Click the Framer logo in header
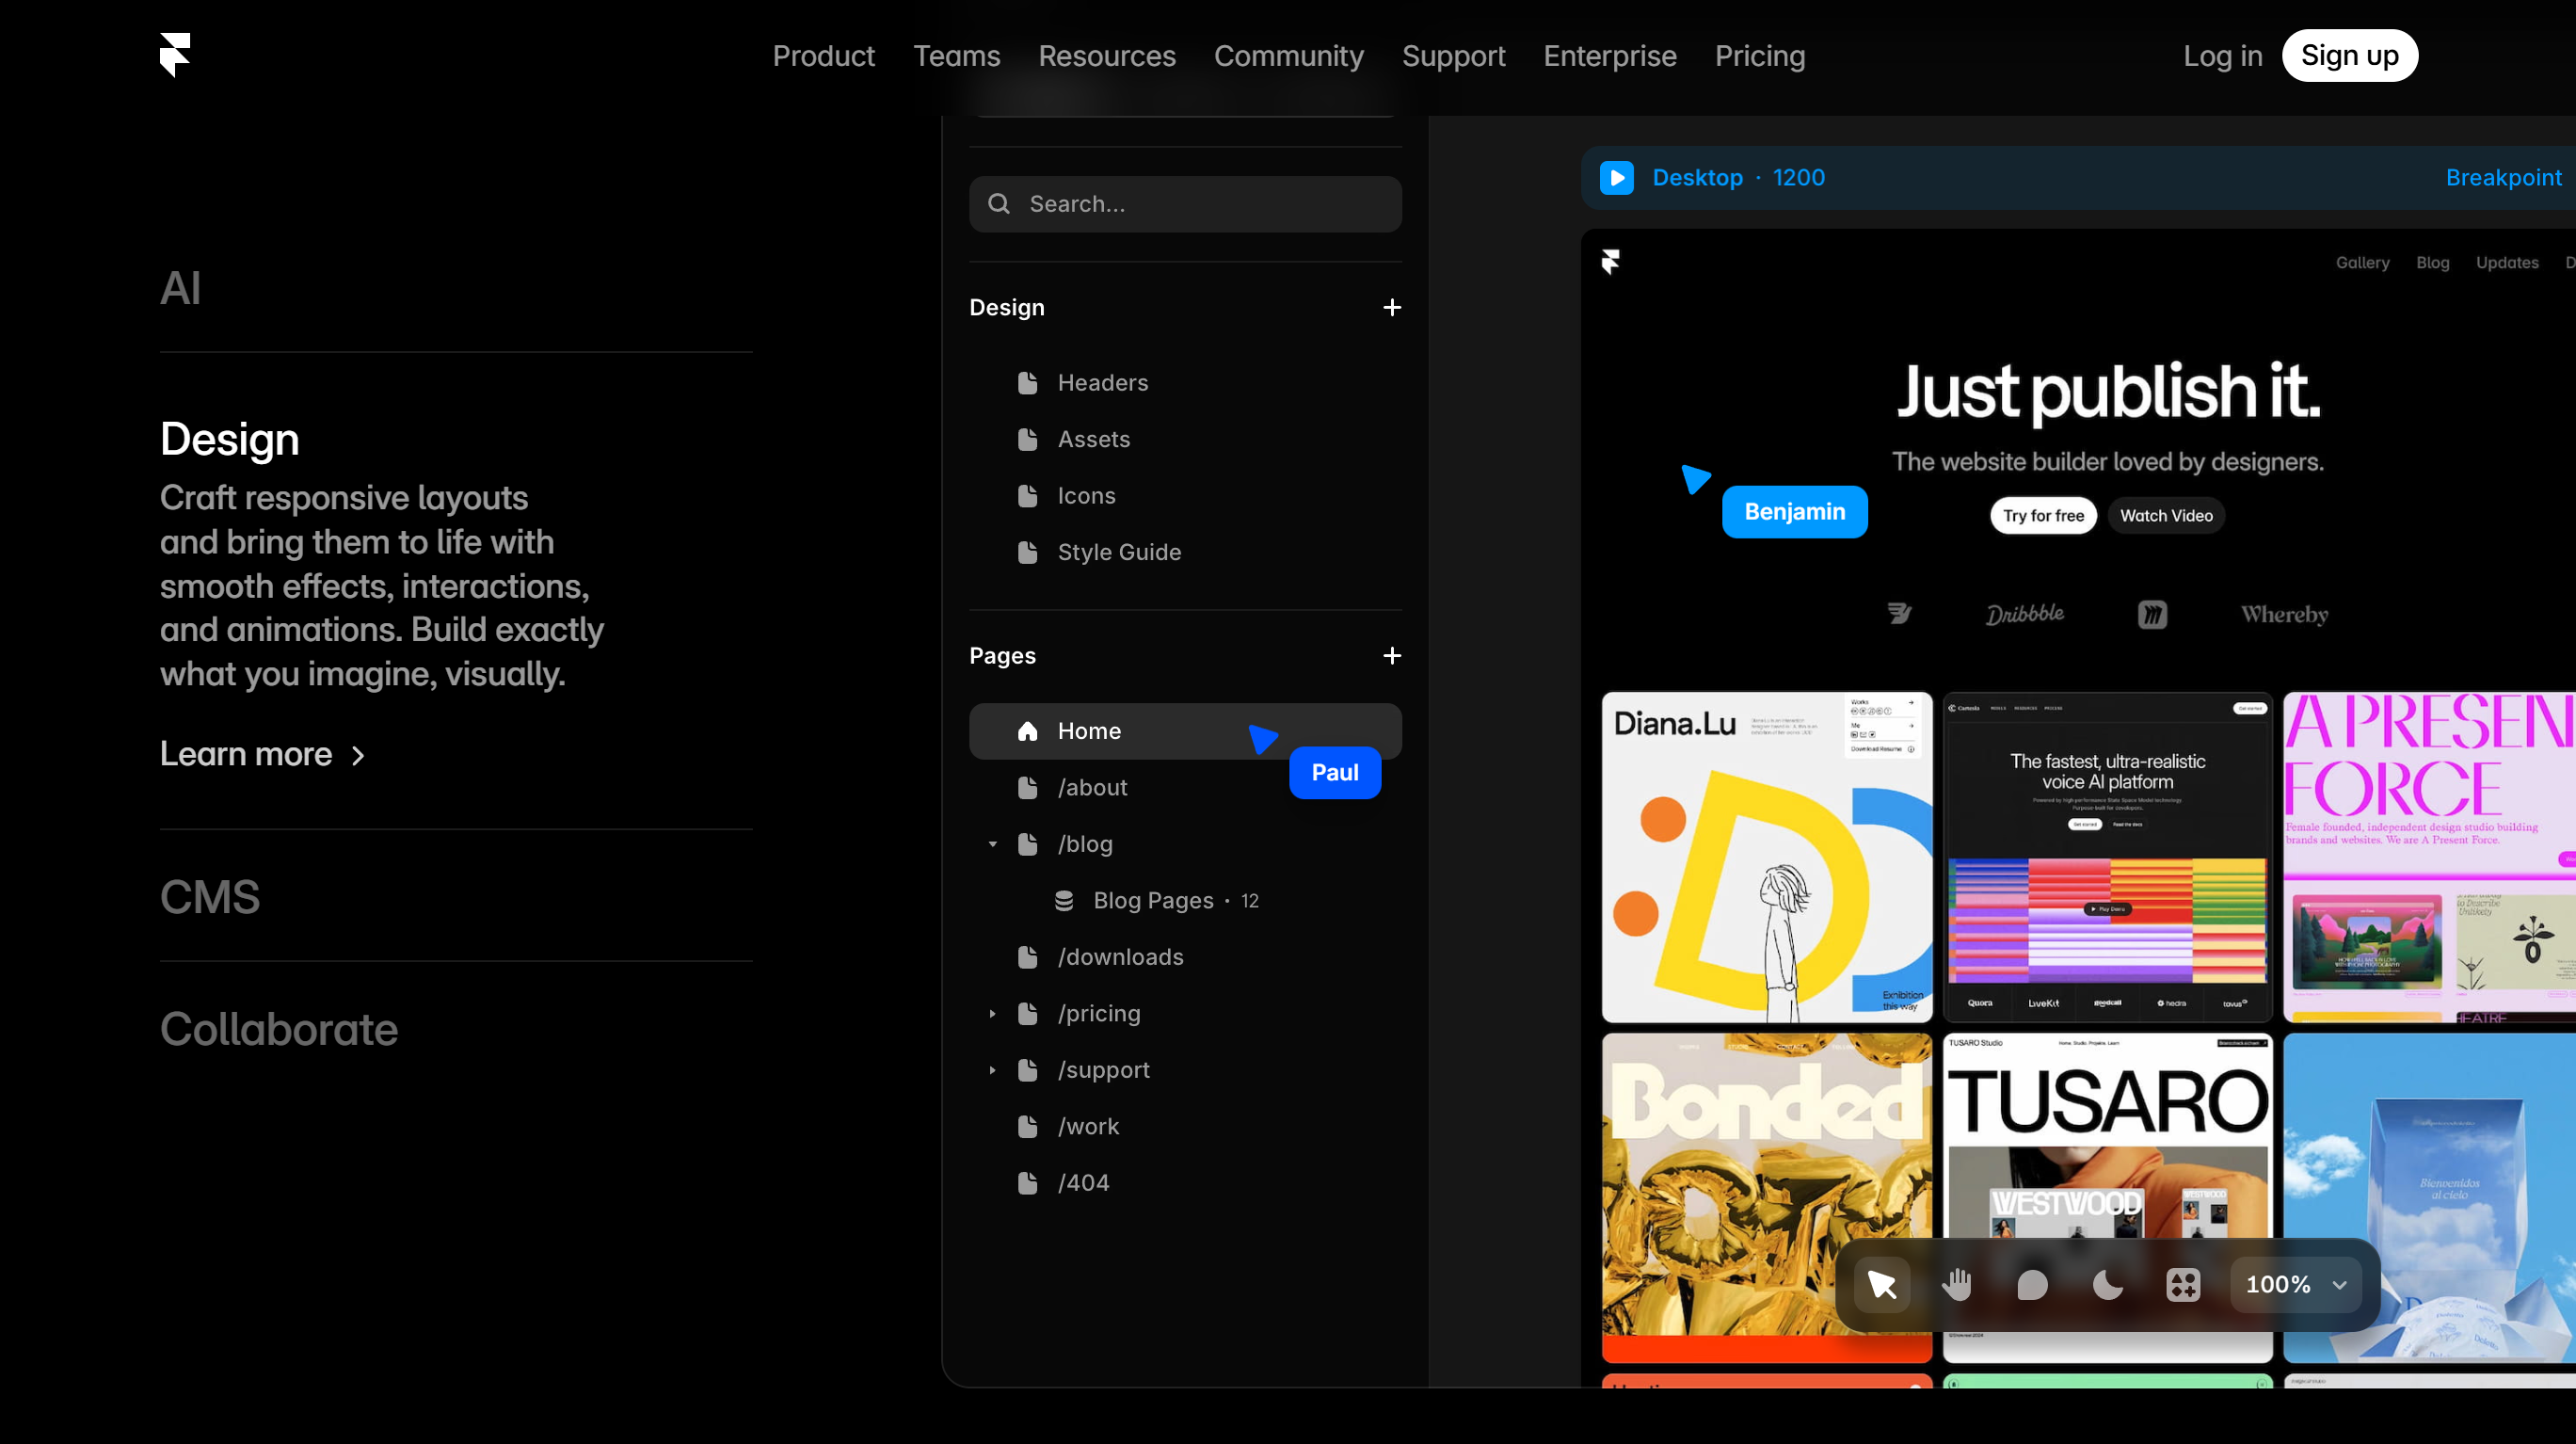2576x1444 pixels. click(x=175, y=55)
